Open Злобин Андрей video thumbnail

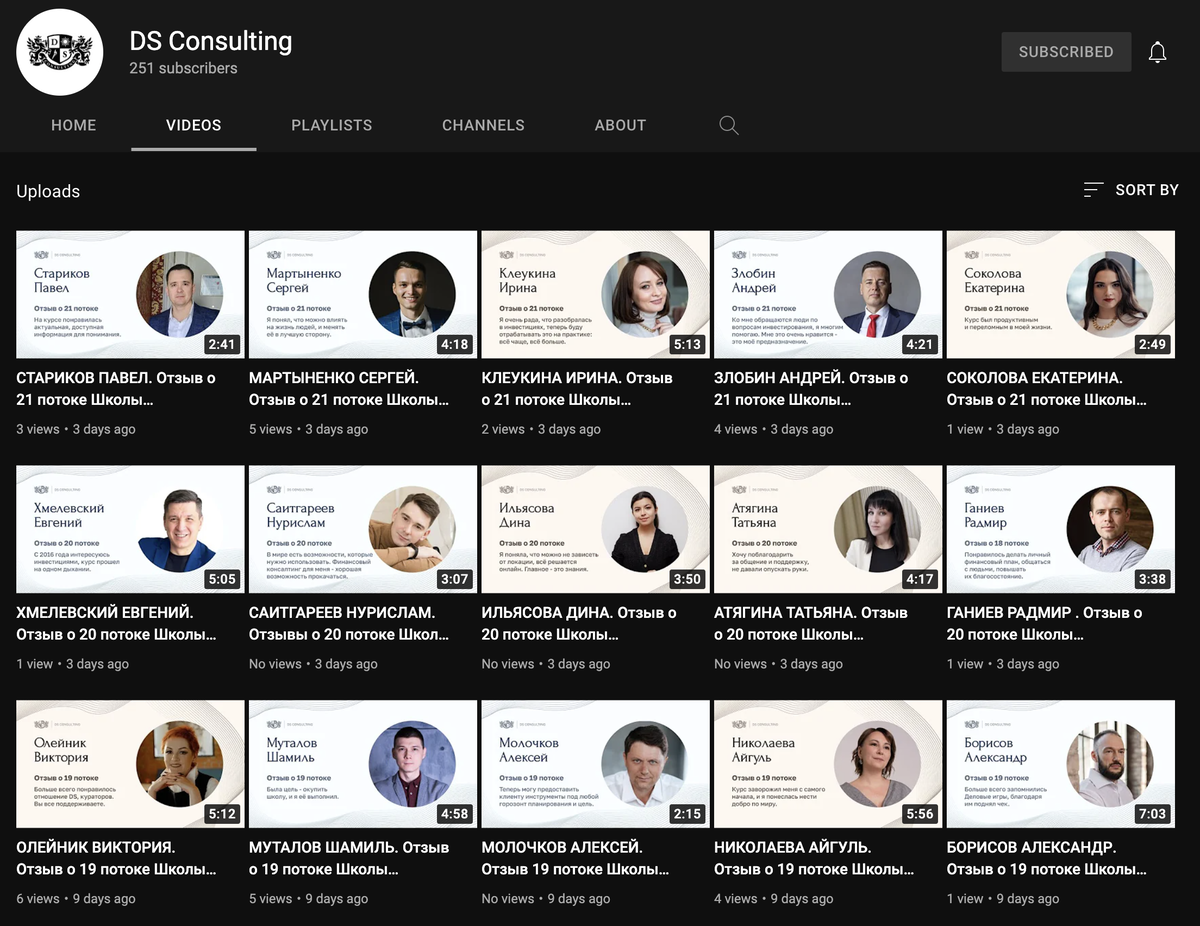click(828, 295)
